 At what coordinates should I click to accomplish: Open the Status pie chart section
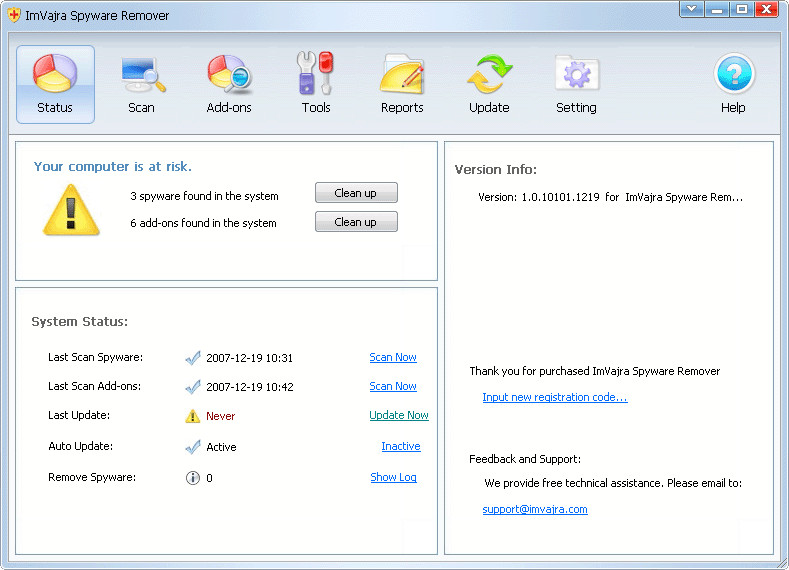coord(55,84)
